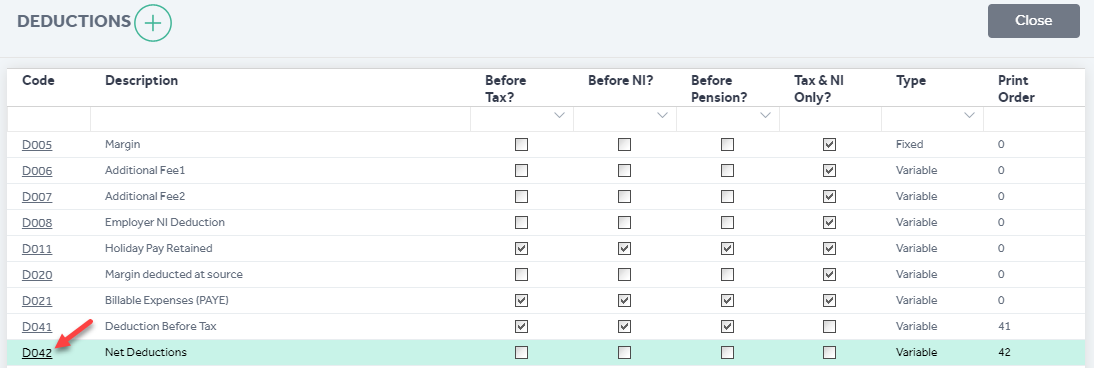Open deduction code D005
The height and width of the screenshot is (368, 1094).
tap(37, 145)
